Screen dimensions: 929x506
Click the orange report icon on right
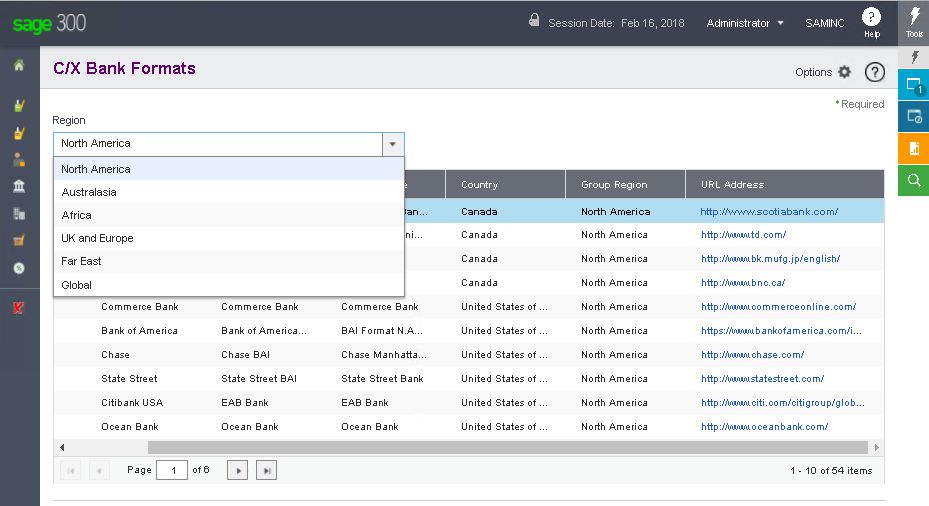point(913,149)
